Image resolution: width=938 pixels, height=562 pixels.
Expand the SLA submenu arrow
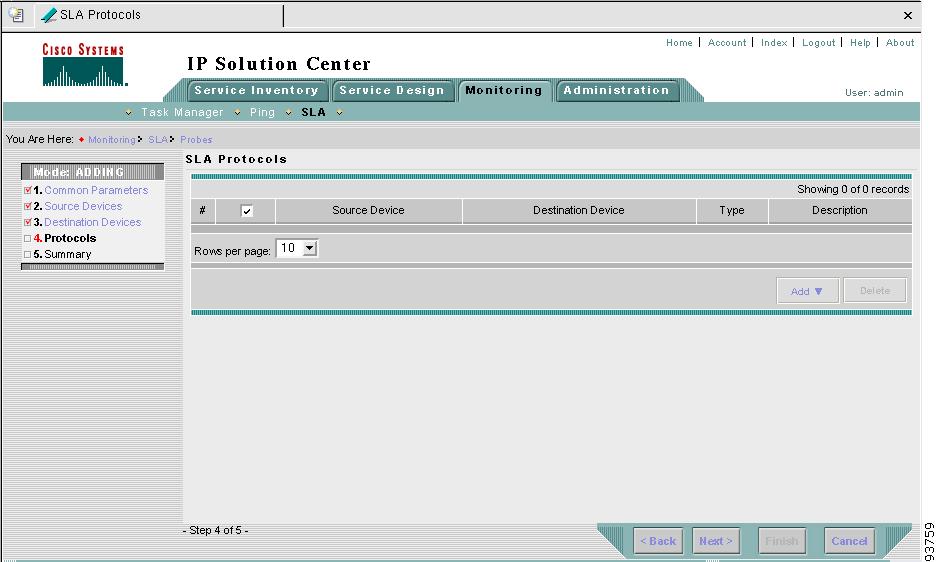(x=288, y=113)
